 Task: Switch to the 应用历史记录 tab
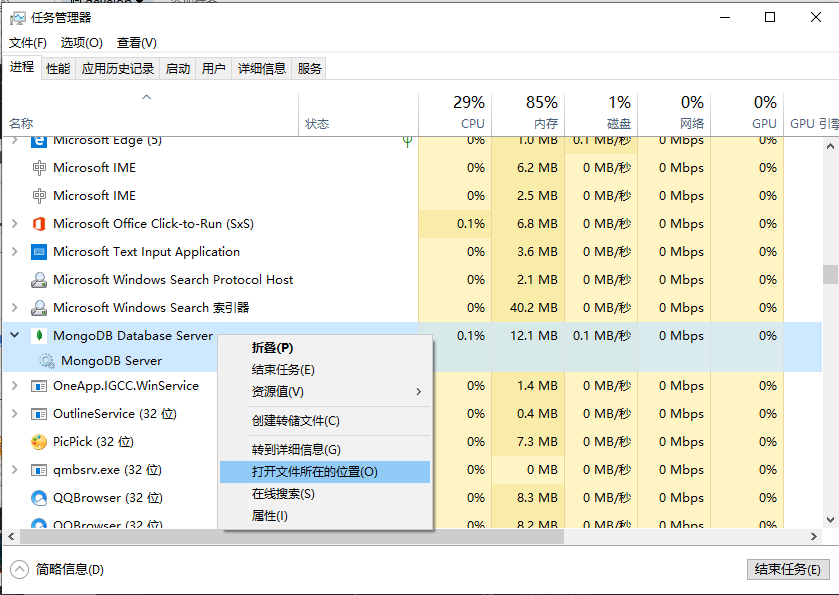click(x=118, y=68)
